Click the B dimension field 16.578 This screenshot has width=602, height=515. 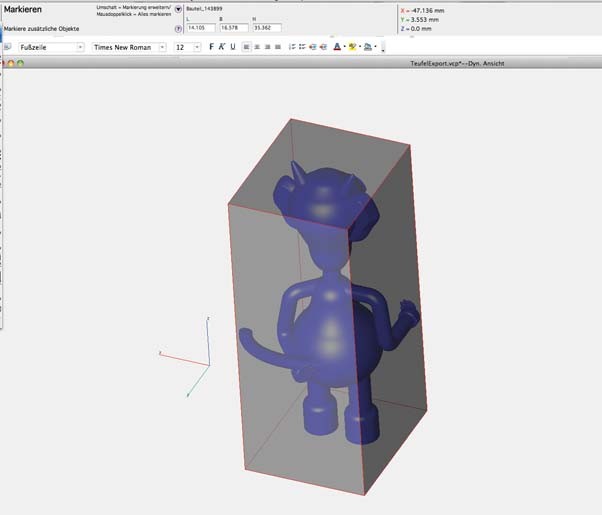[x=233, y=28]
